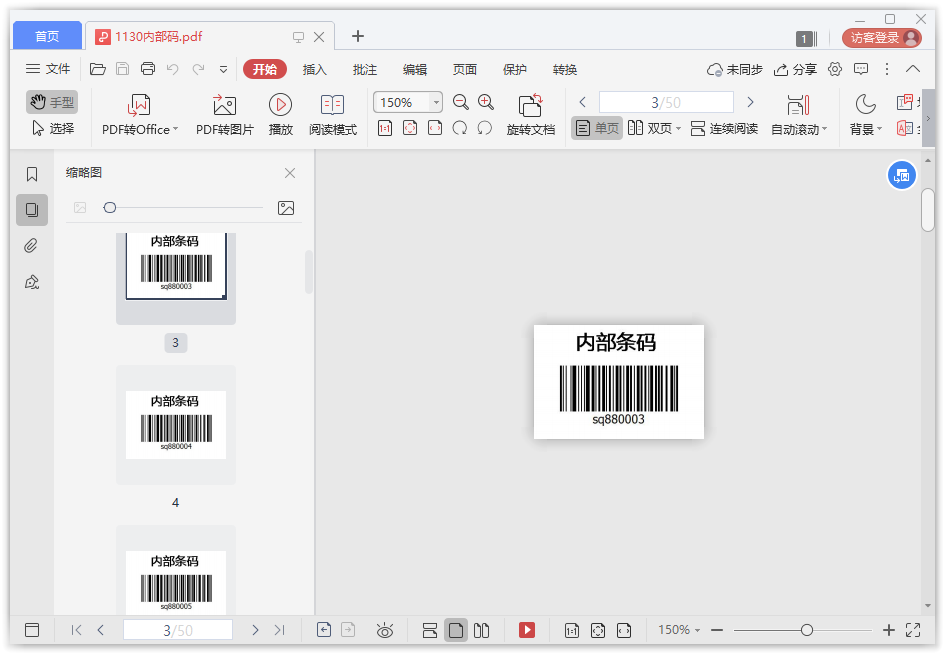Switch to 双页 double page view
The width and height of the screenshot is (945, 654).
coord(654,128)
